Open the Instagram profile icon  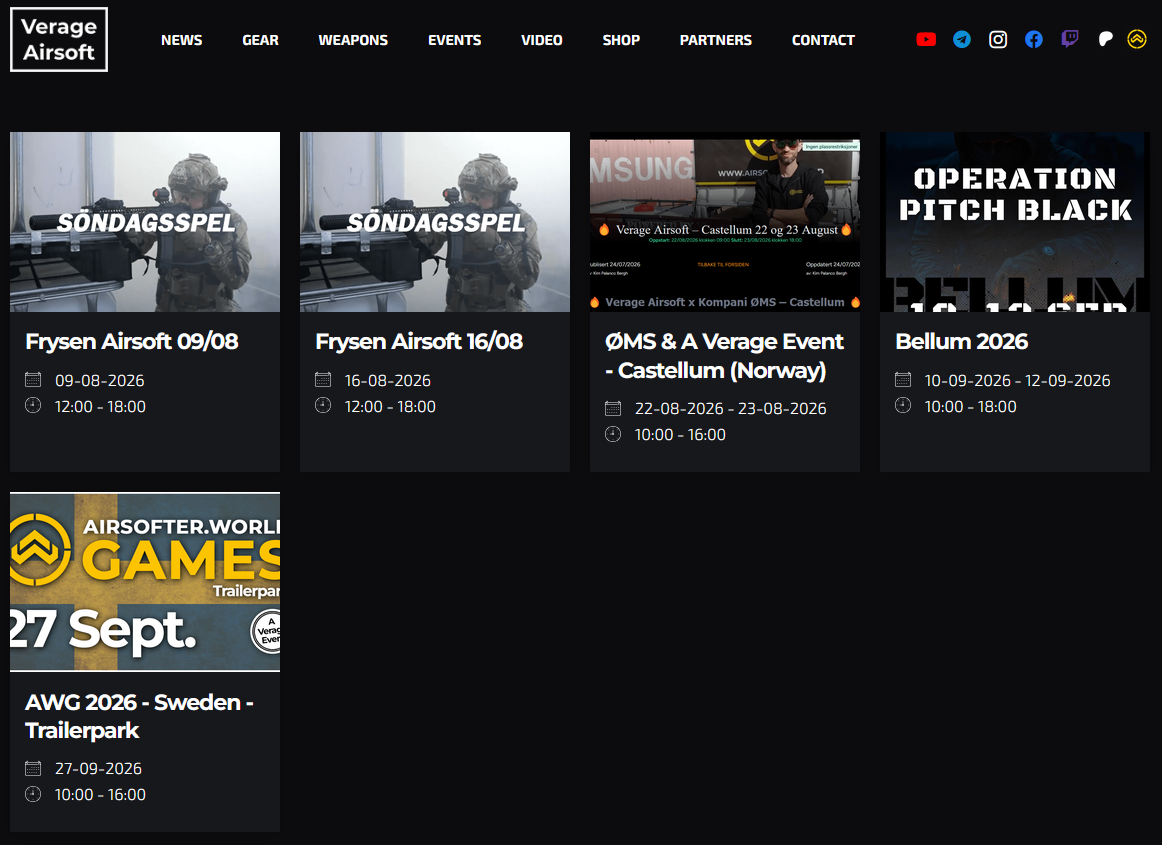coord(997,39)
